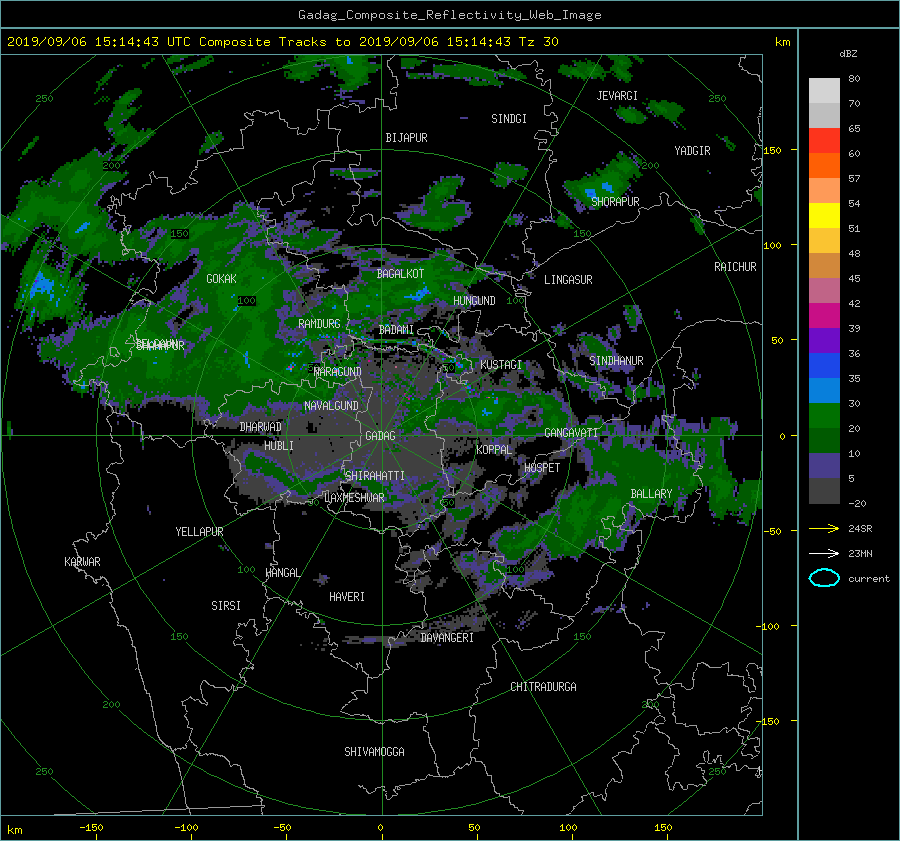Click the GADAG radar center label
Image resolution: width=900 pixels, height=841 pixels.
pos(380,436)
